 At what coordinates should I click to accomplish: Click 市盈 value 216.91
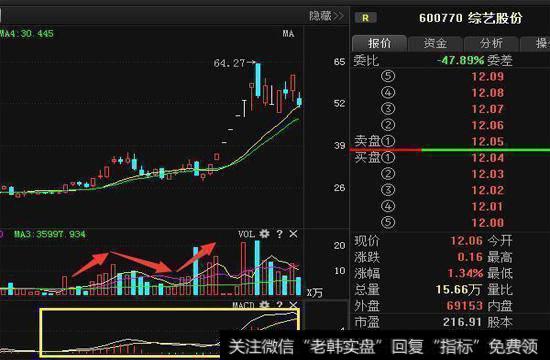point(463,322)
